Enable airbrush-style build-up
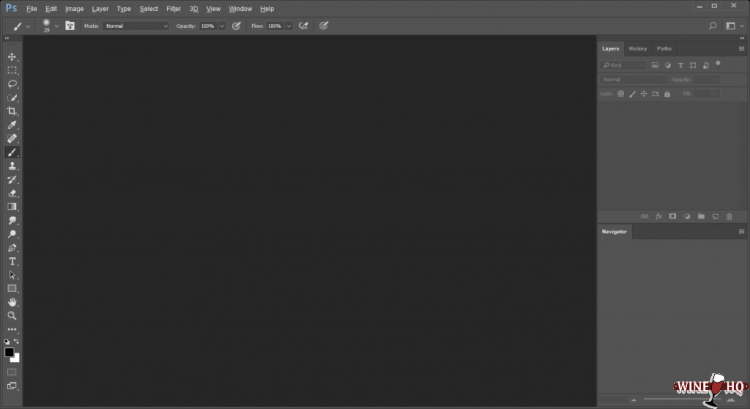 click(x=303, y=26)
